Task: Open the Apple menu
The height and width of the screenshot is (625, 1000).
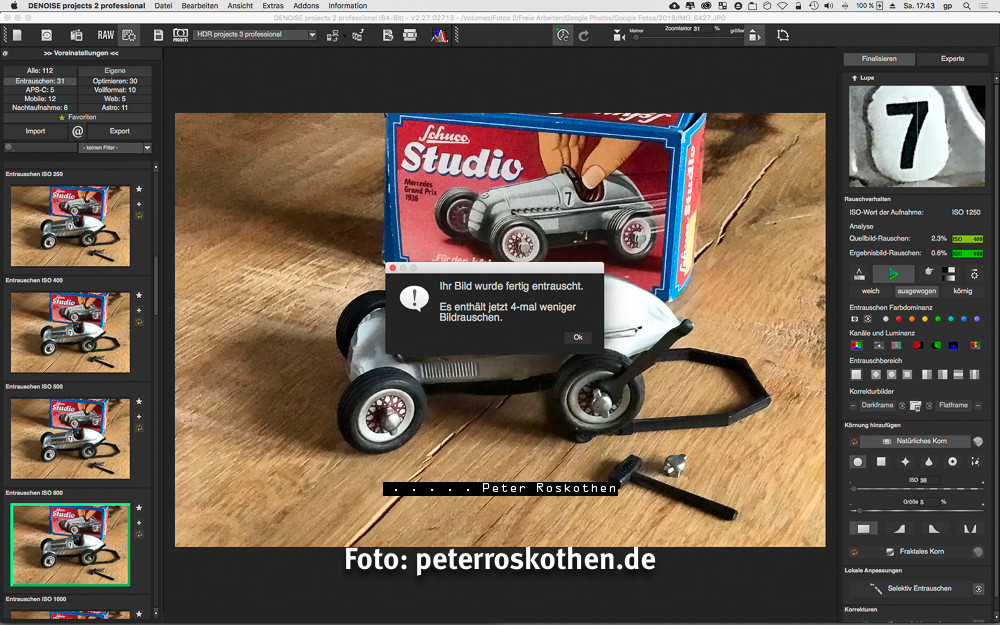Action: pyautogui.click(x=13, y=6)
